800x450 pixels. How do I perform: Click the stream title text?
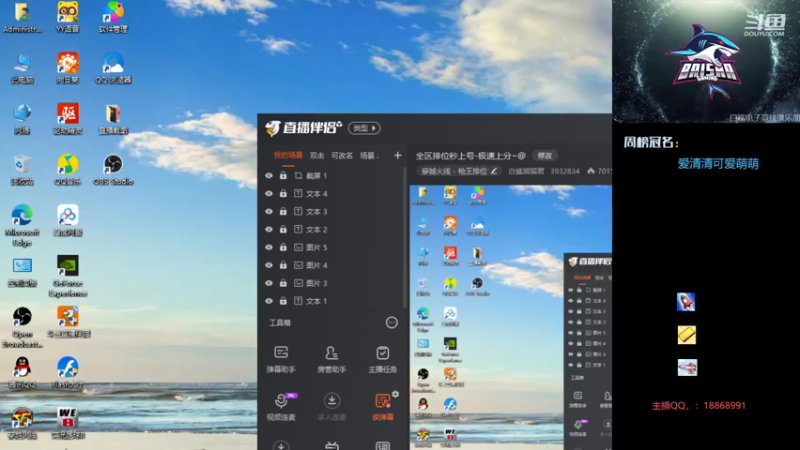(x=470, y=156)
